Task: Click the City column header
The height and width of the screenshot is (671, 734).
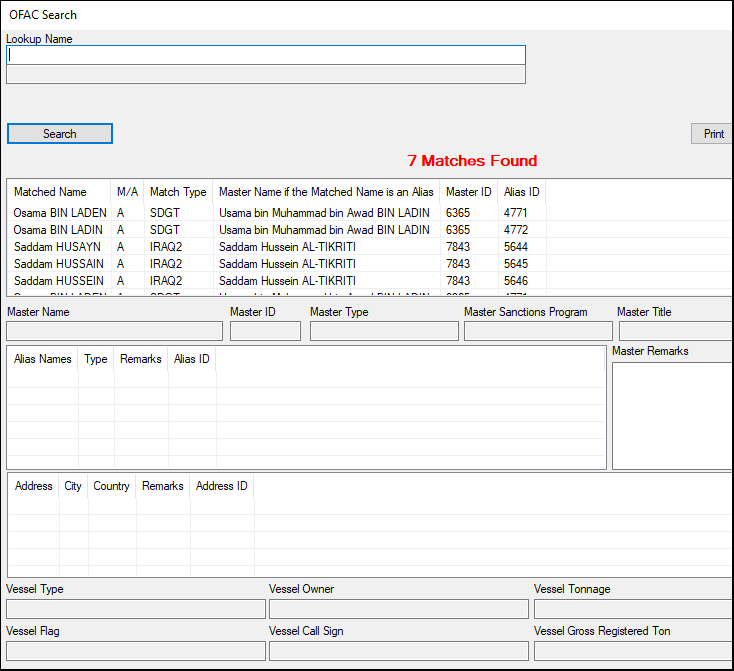Action: point(73,486)
